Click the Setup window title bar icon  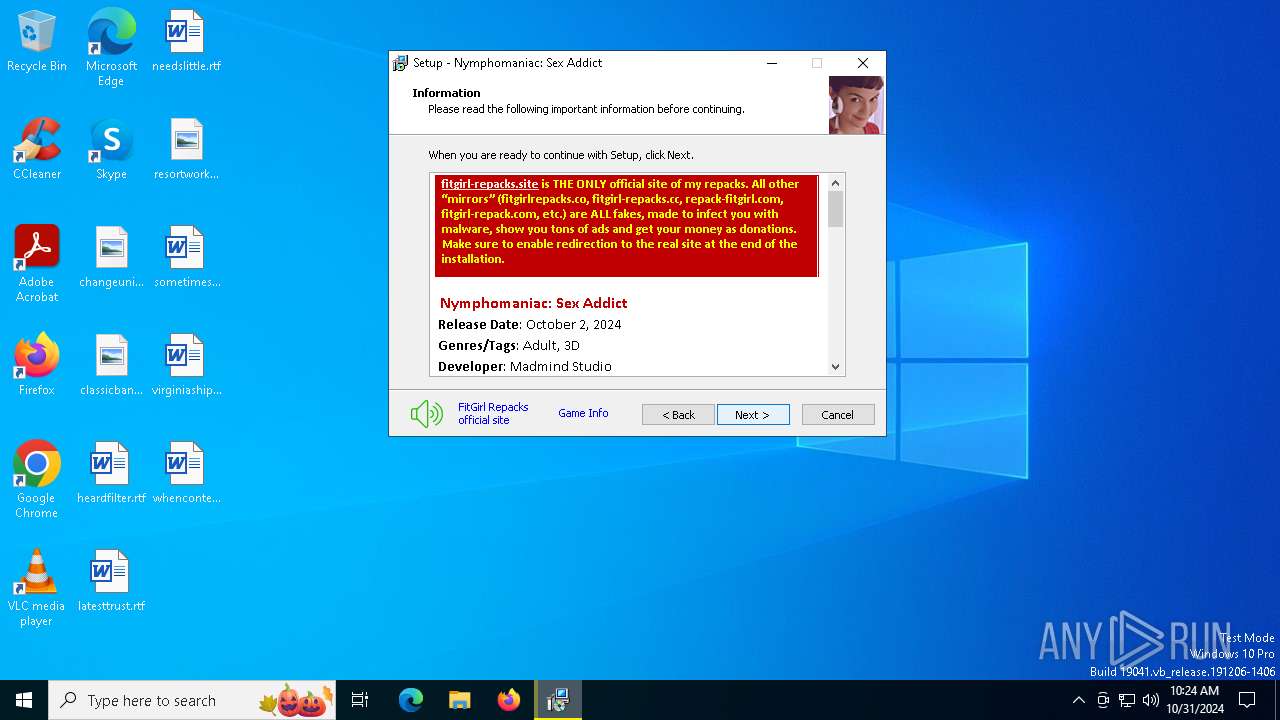401,63
